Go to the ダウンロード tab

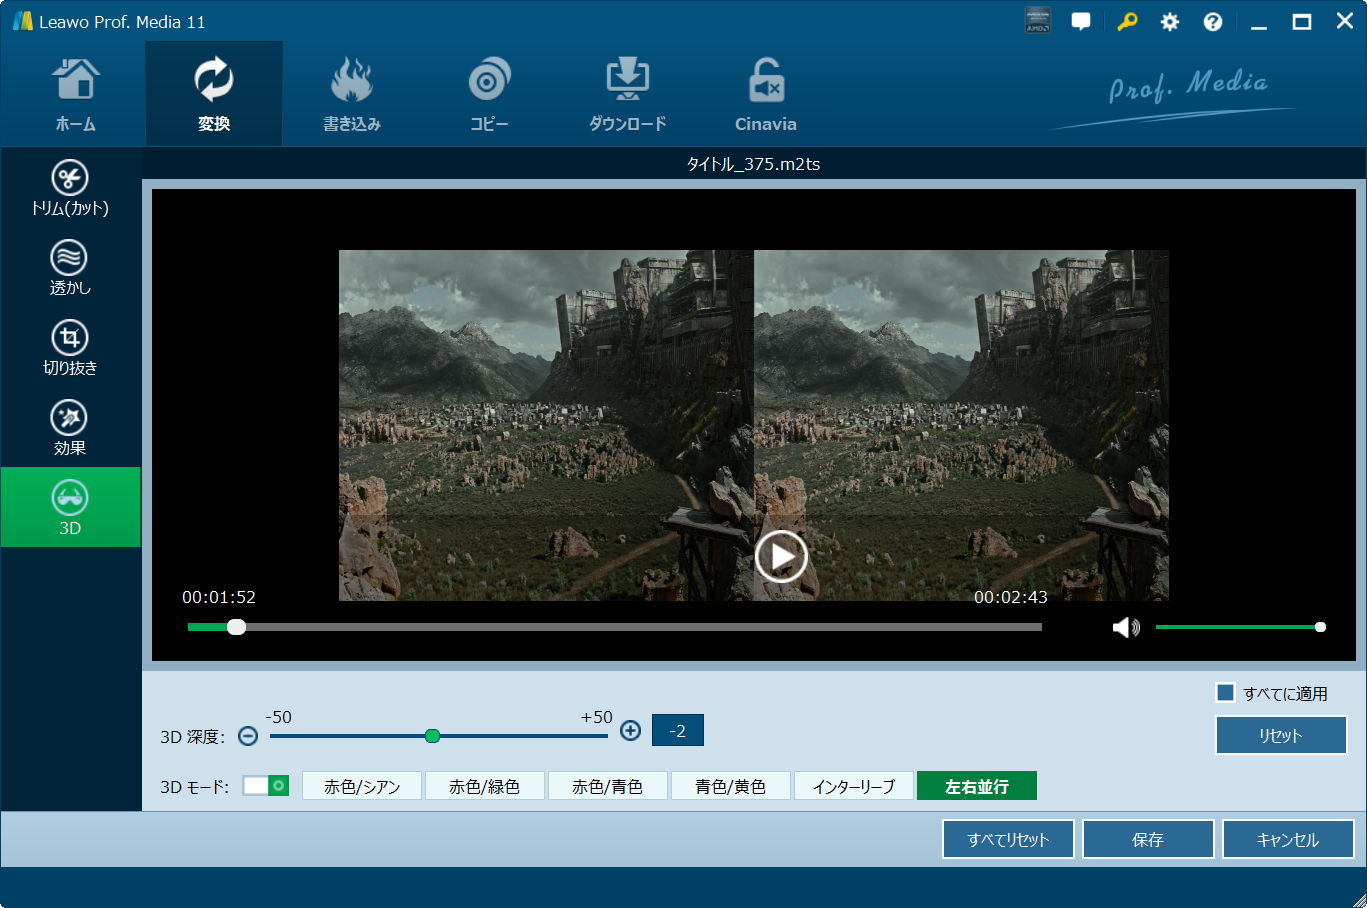point(627,95)
